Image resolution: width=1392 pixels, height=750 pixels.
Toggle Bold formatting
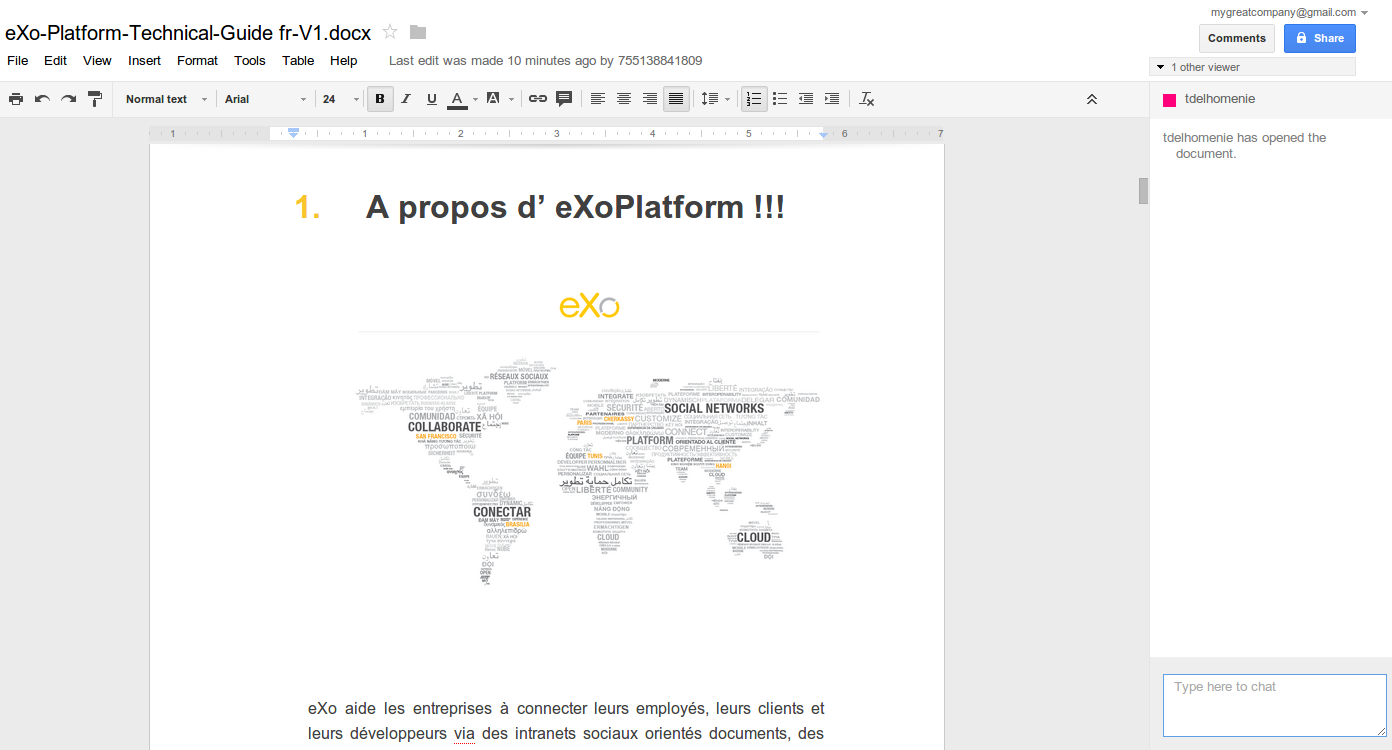pos(380,99)
